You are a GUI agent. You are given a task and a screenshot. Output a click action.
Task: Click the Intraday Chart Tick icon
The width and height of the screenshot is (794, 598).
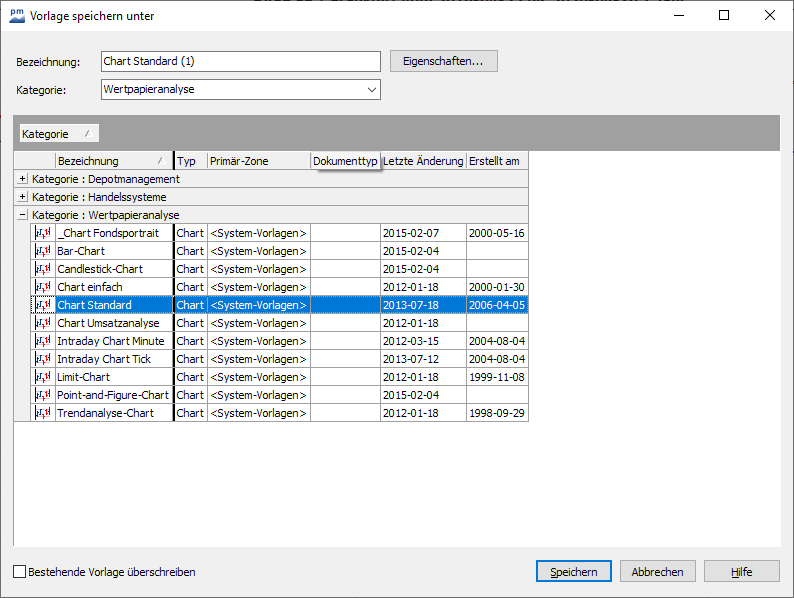(x=43, y=359)
